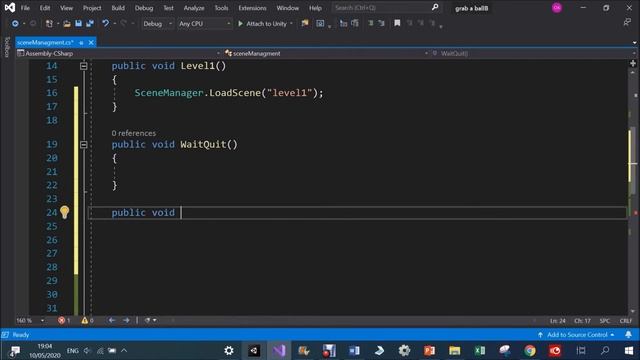The image size is (640, 360).
Task: Open Excel from the Windows taskbar
Action: tap(480, 351)
